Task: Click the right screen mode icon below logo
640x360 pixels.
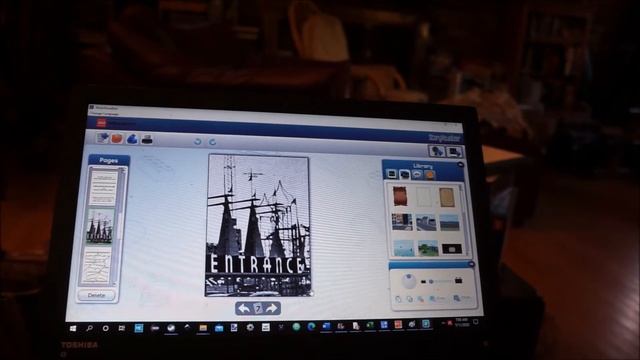Action: click(454, 152)
